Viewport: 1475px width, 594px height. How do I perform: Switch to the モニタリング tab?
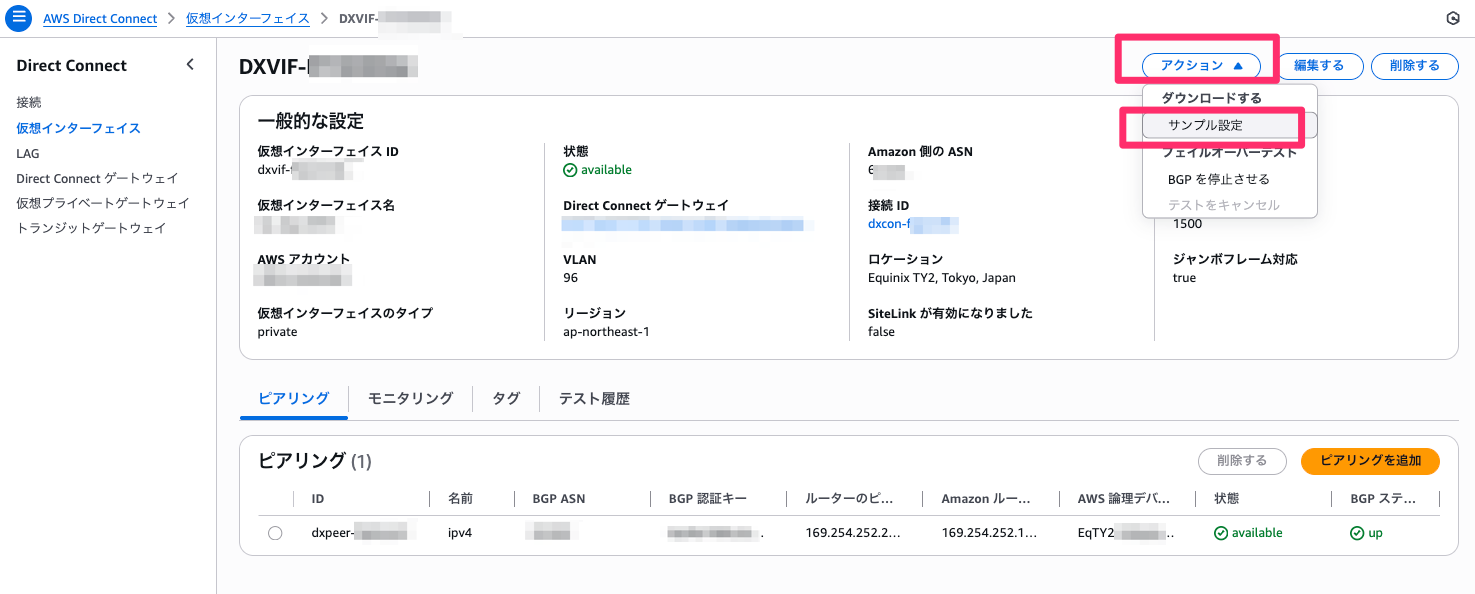410,398
